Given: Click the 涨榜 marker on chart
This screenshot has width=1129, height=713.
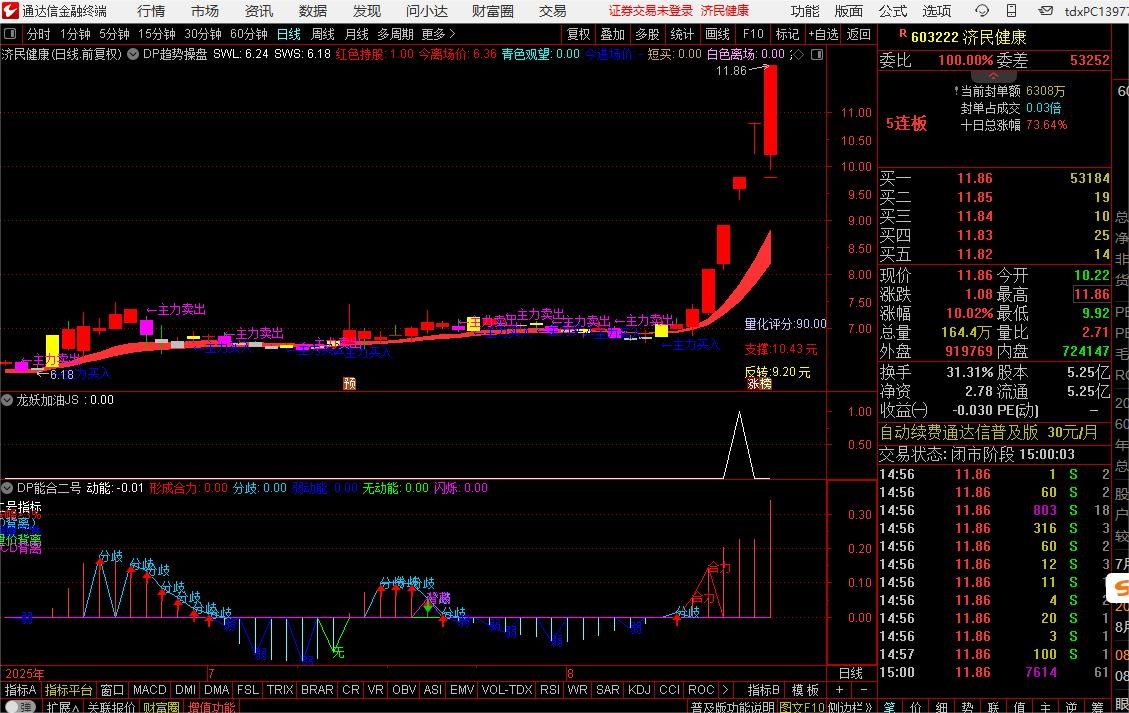Looking at the screenshot, I should point(759,384).
